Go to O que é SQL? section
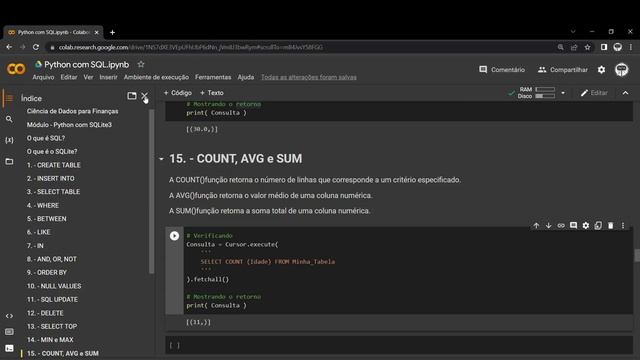The height and width of the screenshot is (360, 640). tap(46, 138)
